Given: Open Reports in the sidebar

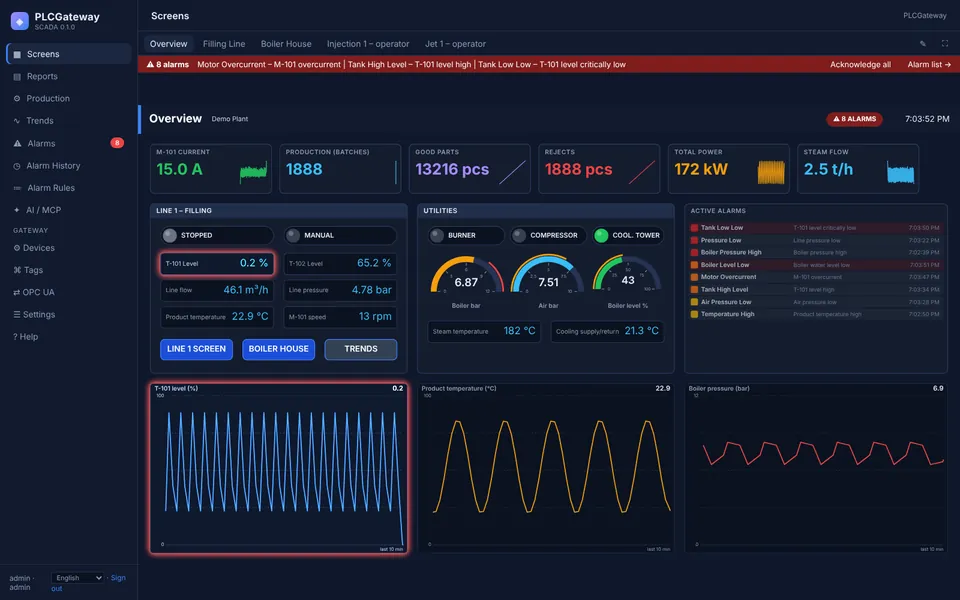Looking at the screenshot, I should click(69, 77).
